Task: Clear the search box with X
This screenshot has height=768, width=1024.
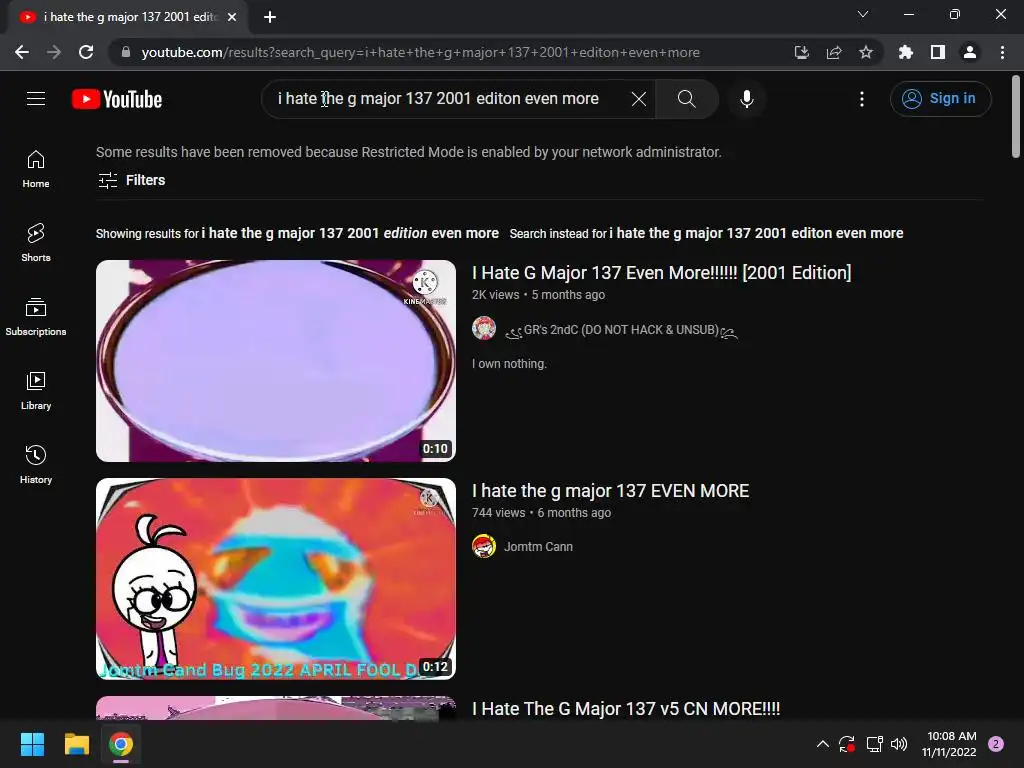Action: 639,99
